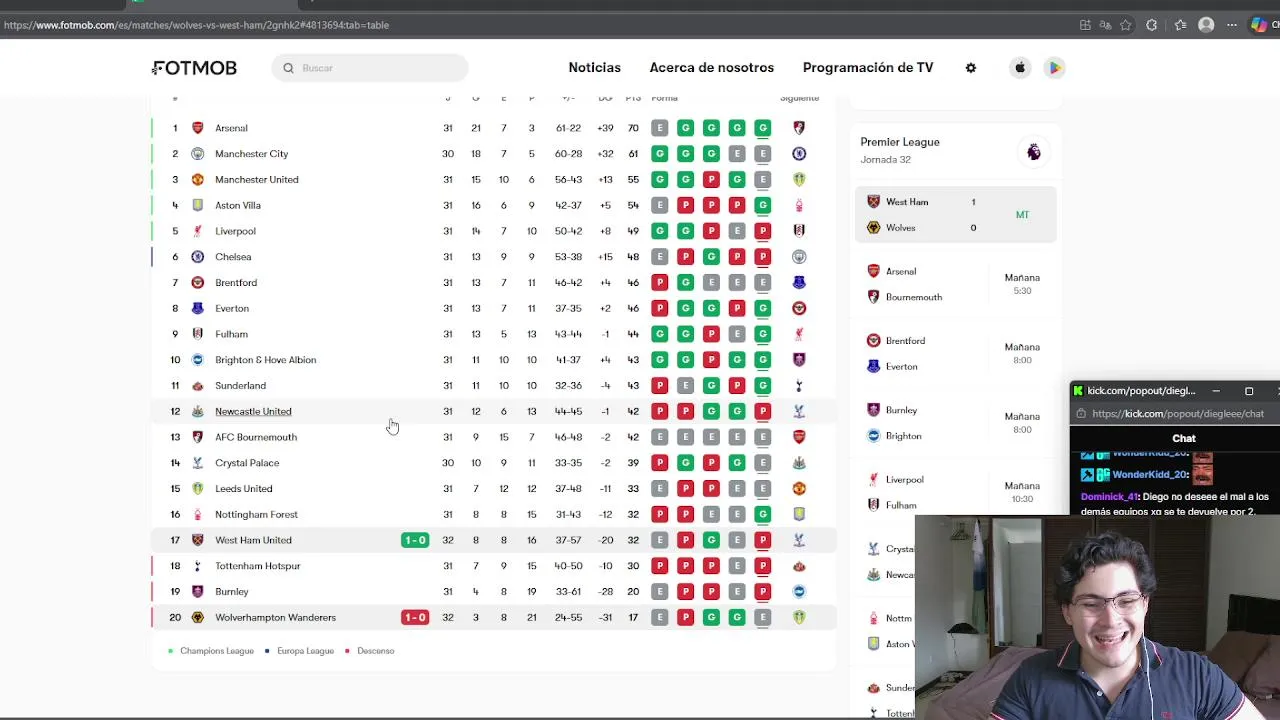The height and width of the screenshot is (720, 1280).
Task: Click the FotMob logo
Action: click(194, 68)
